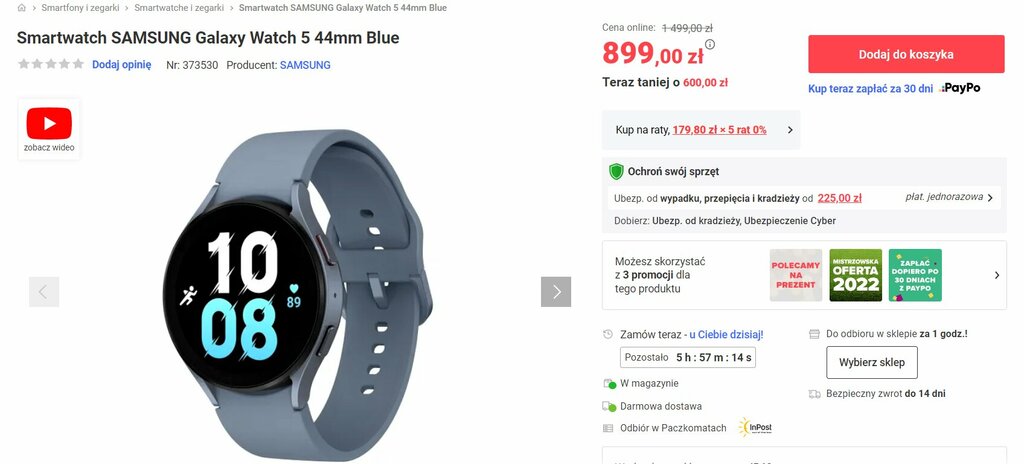Show the previous product image

click(44, 291)
